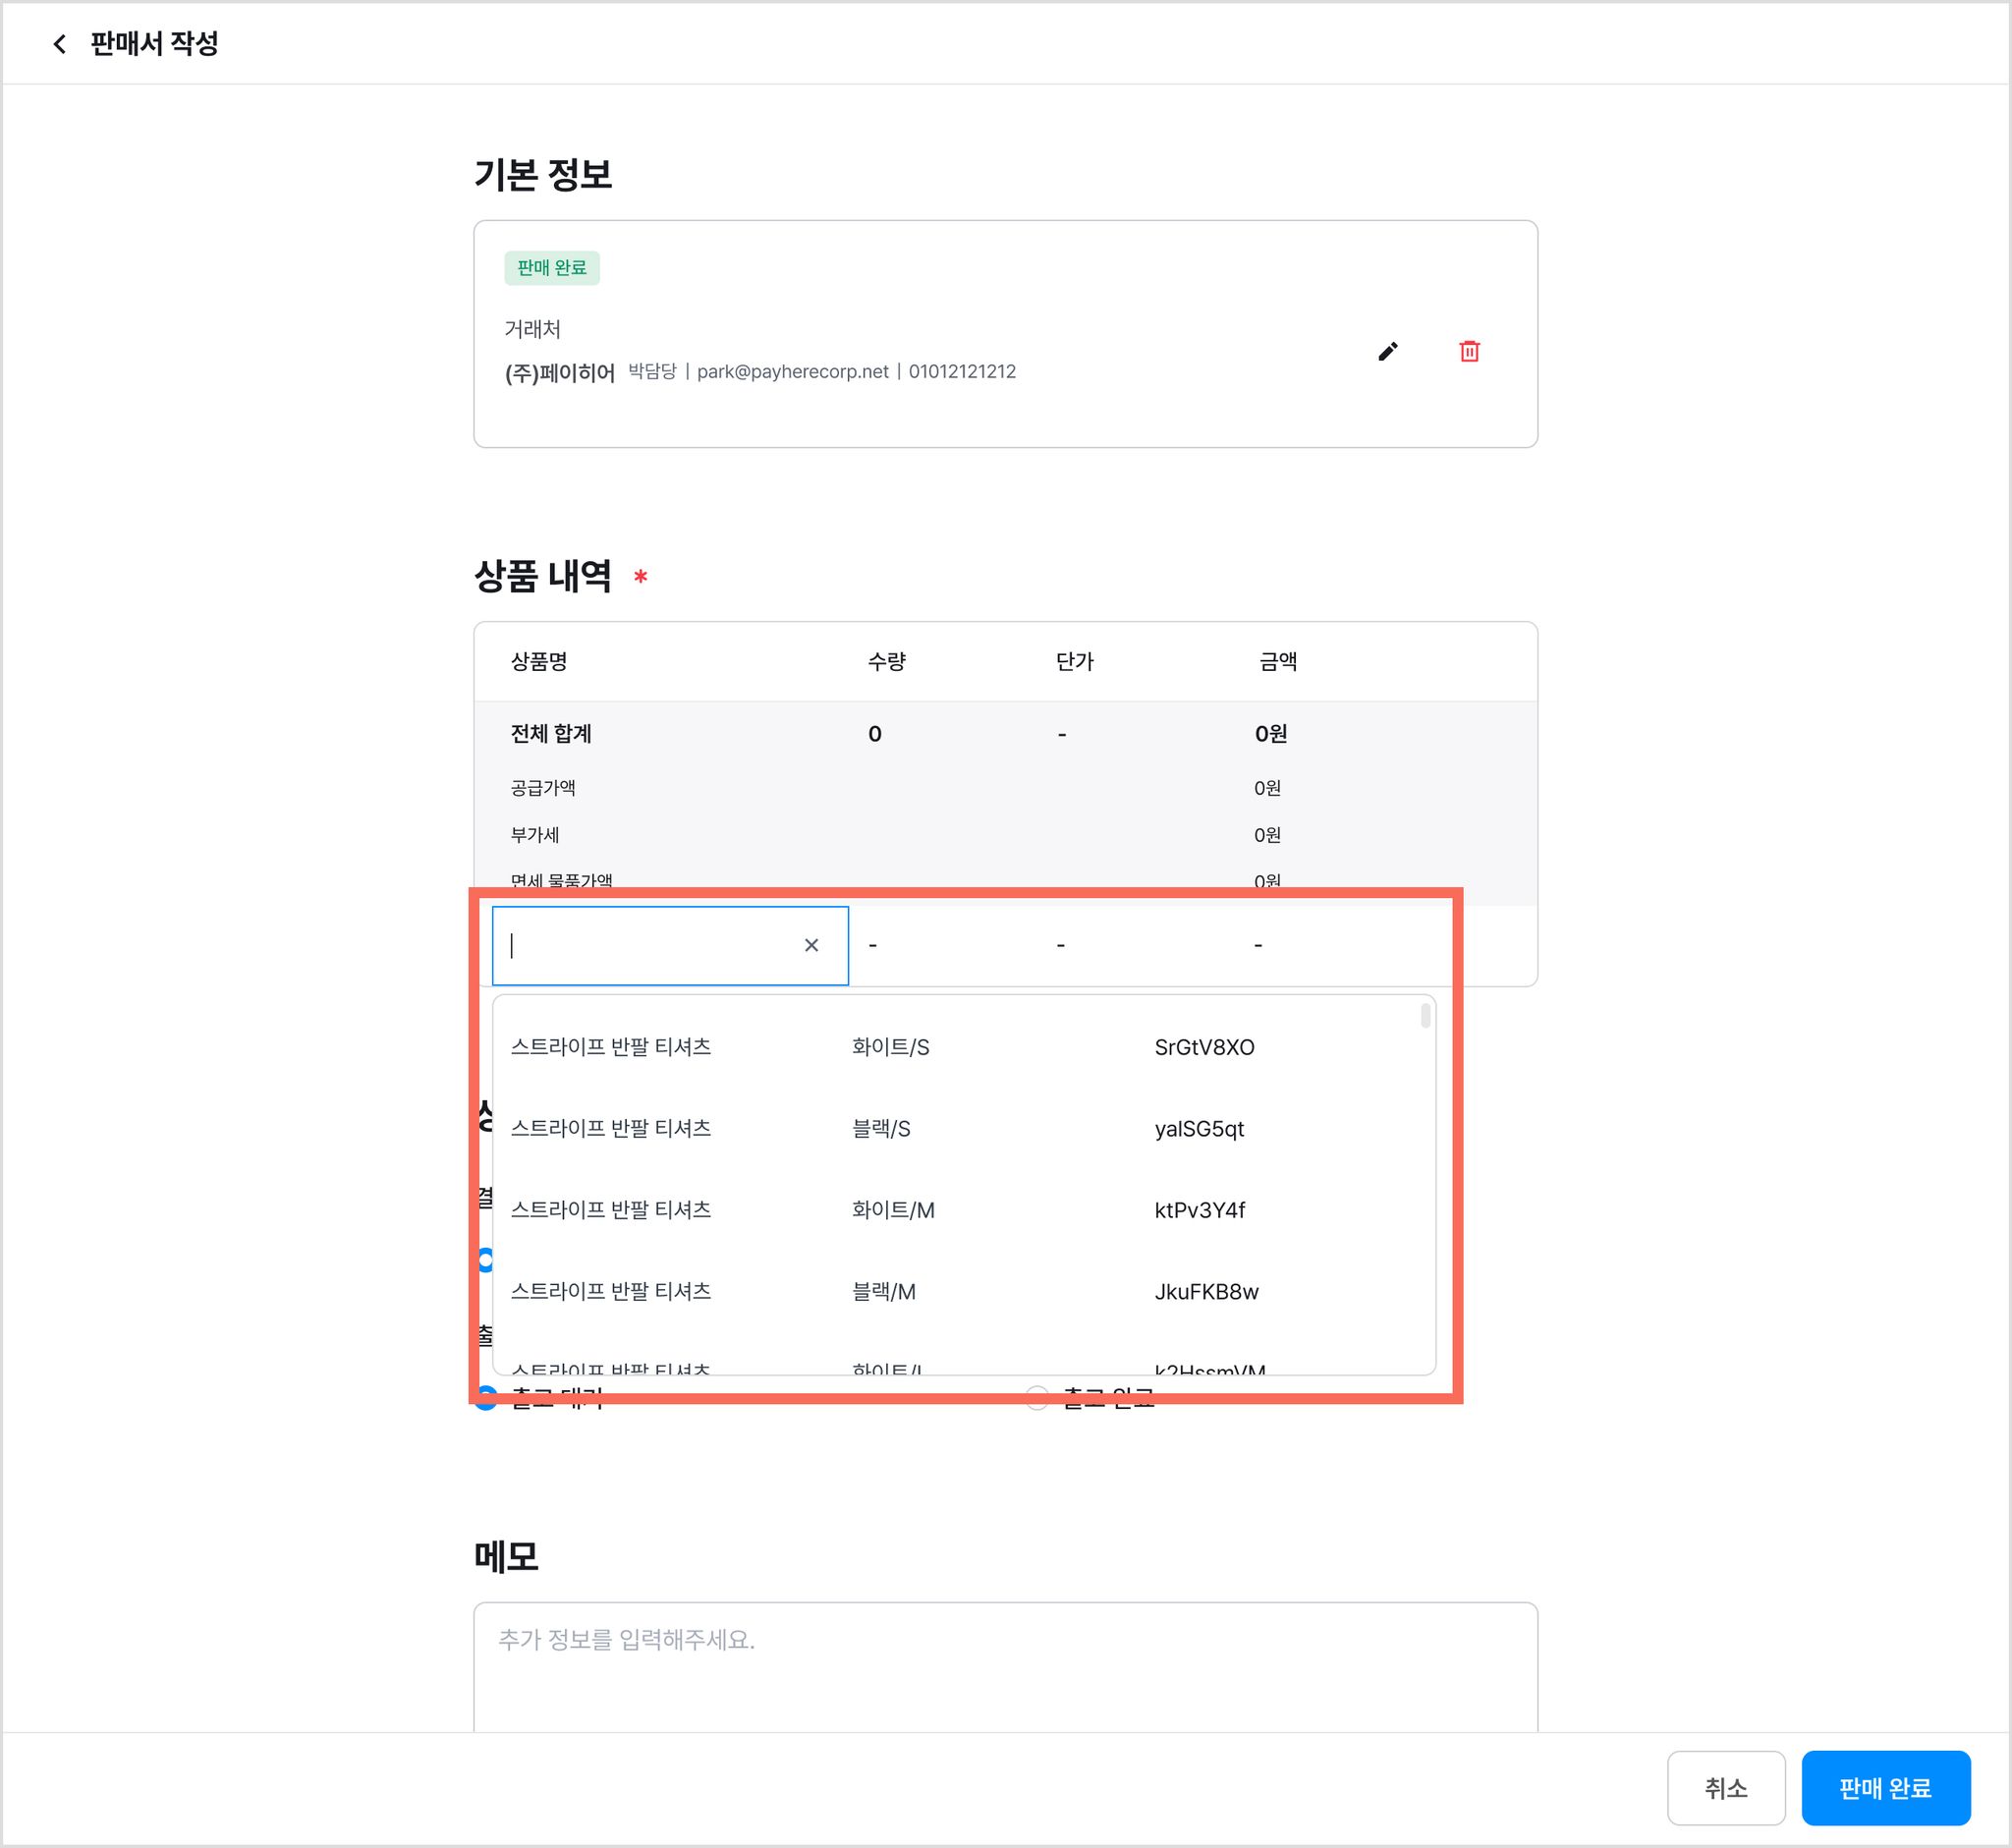
Task: Click the 금액 column header
Action: point(1278,661)
